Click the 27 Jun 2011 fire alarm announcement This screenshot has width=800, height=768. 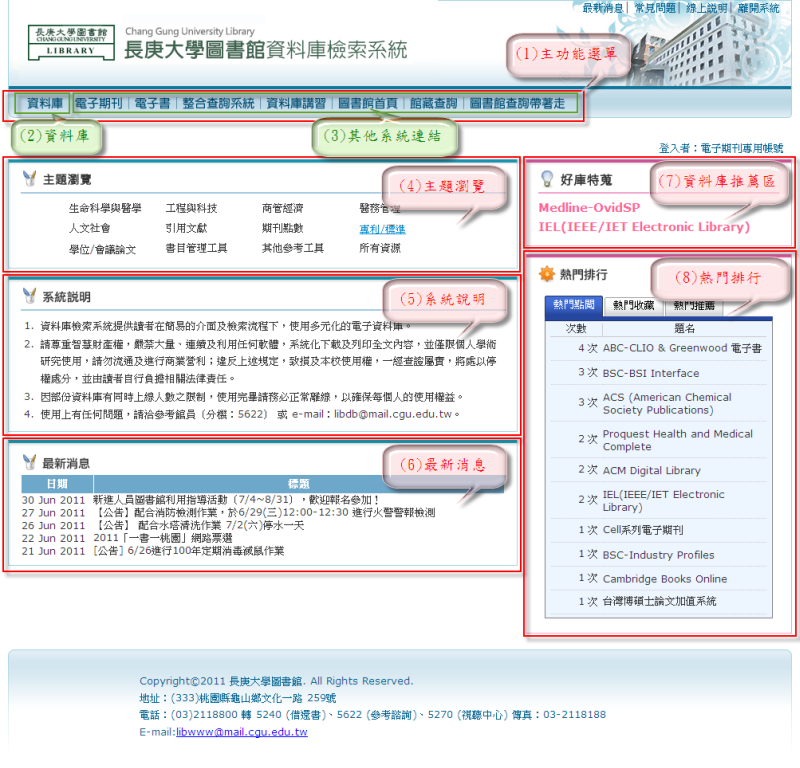coord(264,512)
